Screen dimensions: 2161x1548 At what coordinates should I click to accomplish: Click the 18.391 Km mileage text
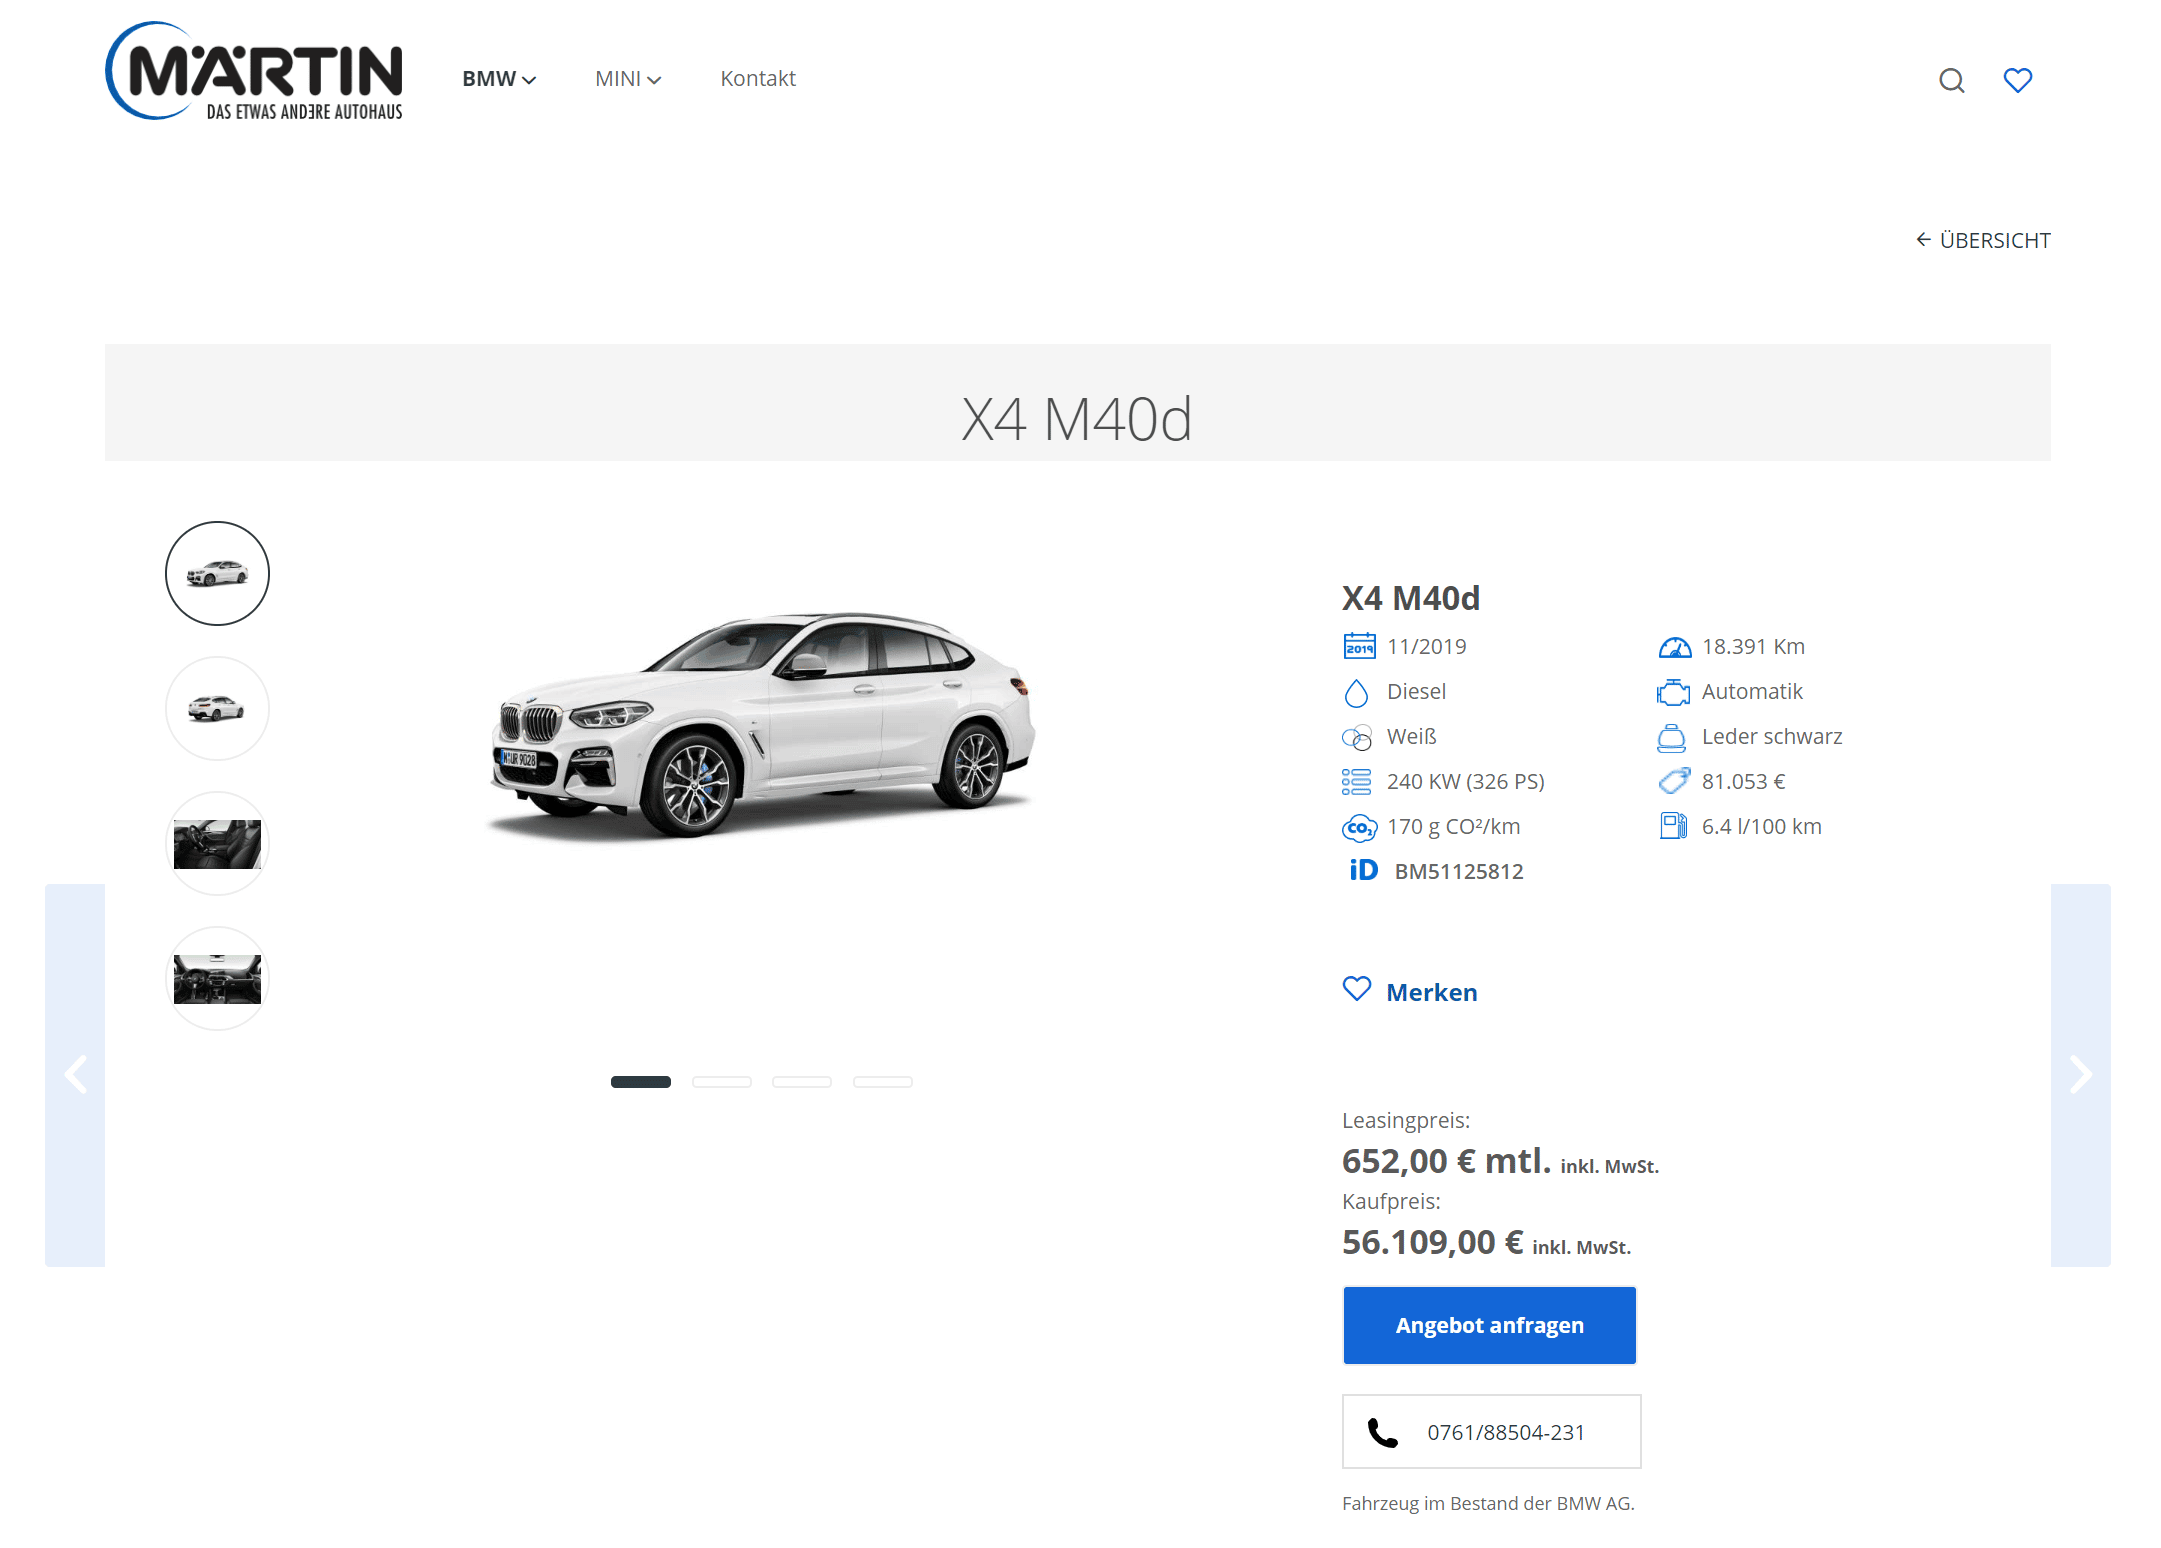1753,646
